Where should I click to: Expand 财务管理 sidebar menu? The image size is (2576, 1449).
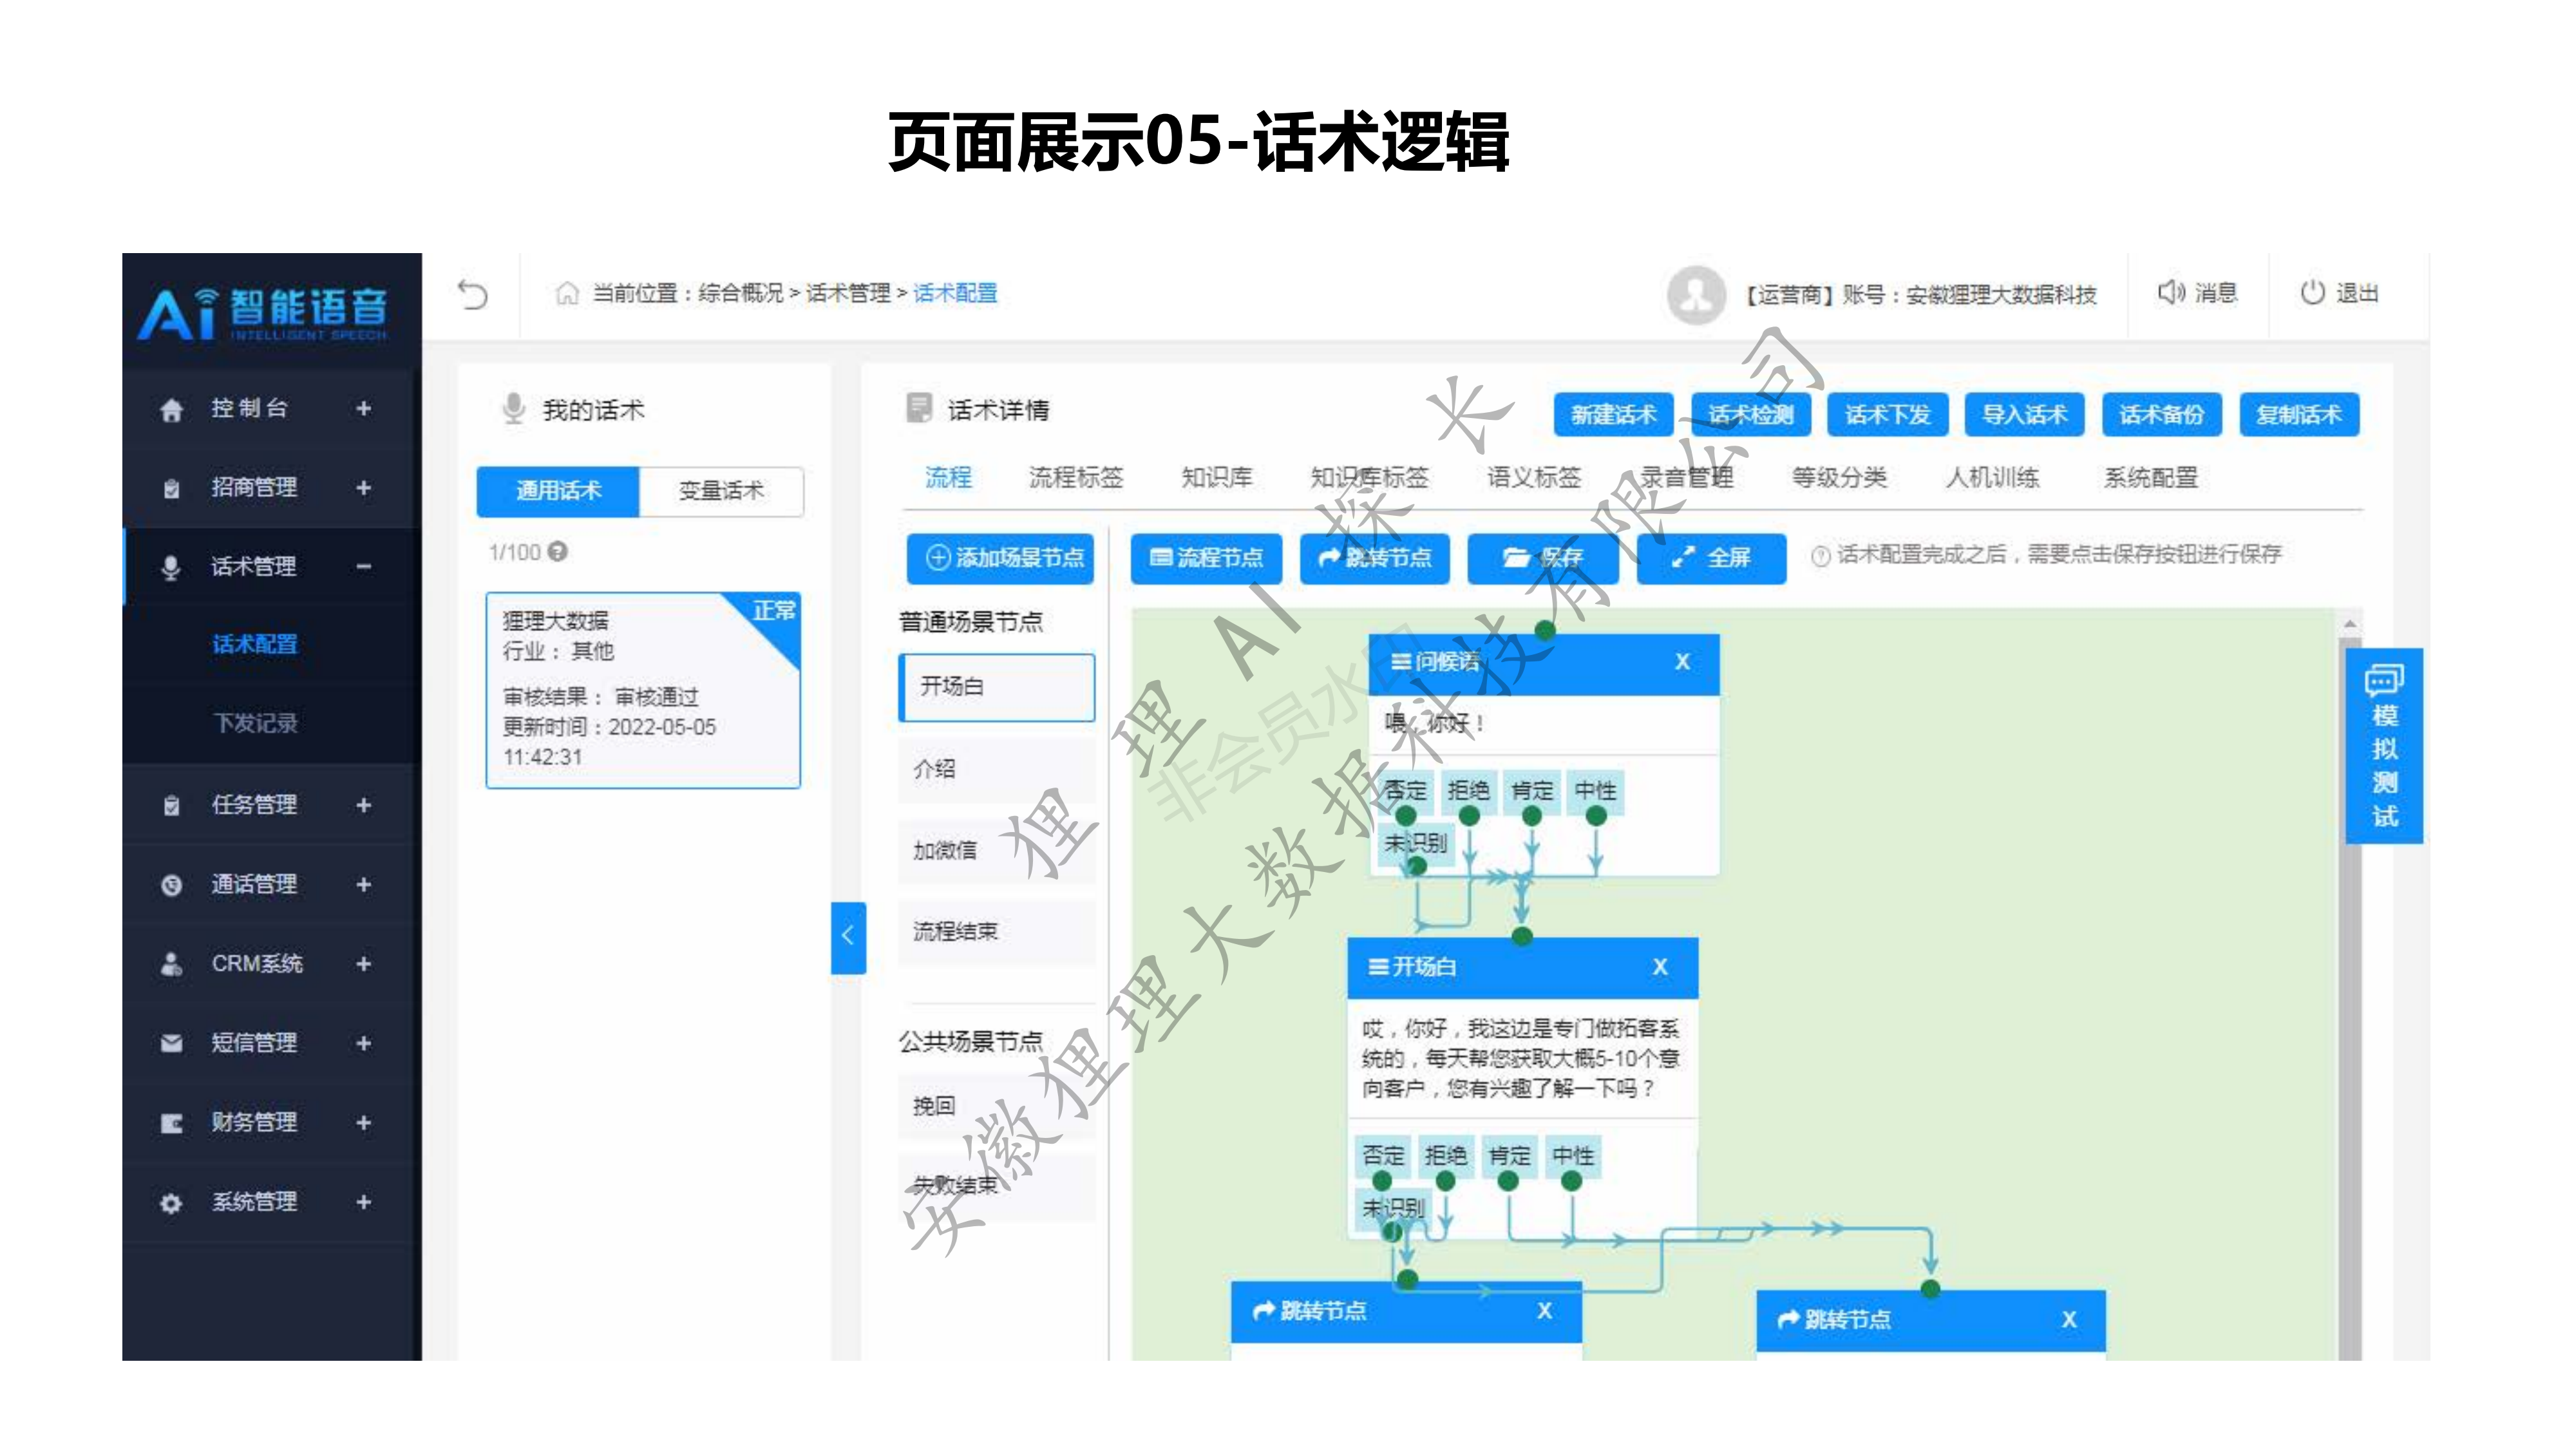[x=364, y=1122]
